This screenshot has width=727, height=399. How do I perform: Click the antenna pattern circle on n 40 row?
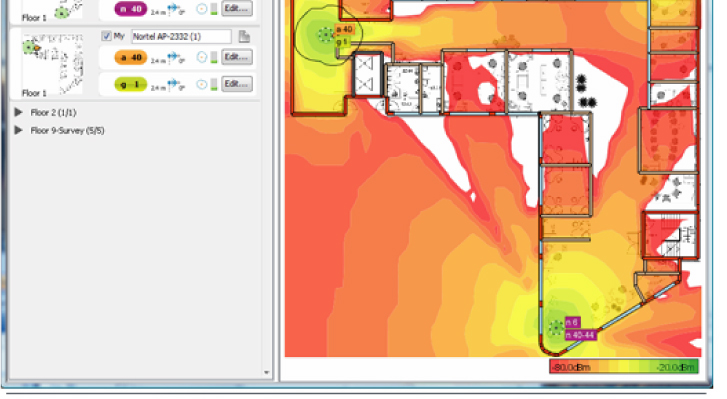coord(202,9)
